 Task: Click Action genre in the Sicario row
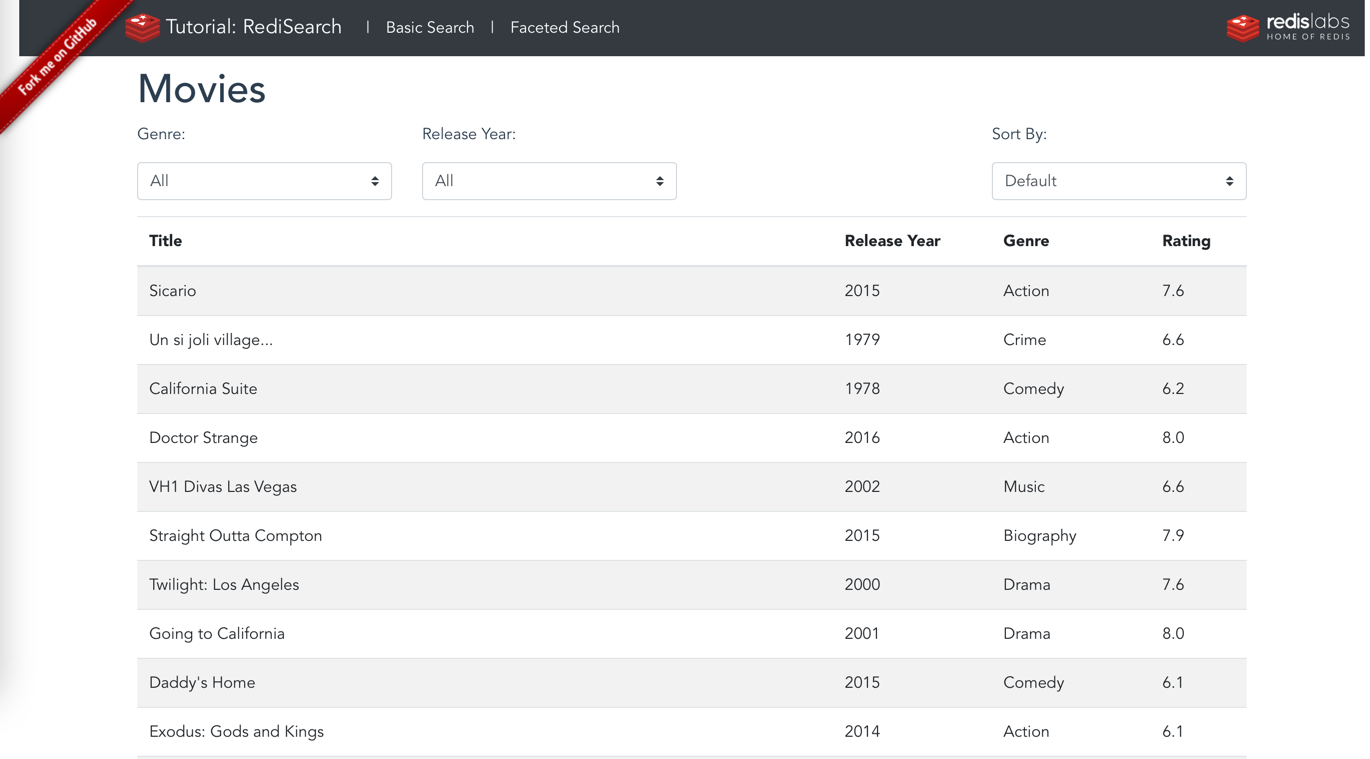click(1026, 291)
